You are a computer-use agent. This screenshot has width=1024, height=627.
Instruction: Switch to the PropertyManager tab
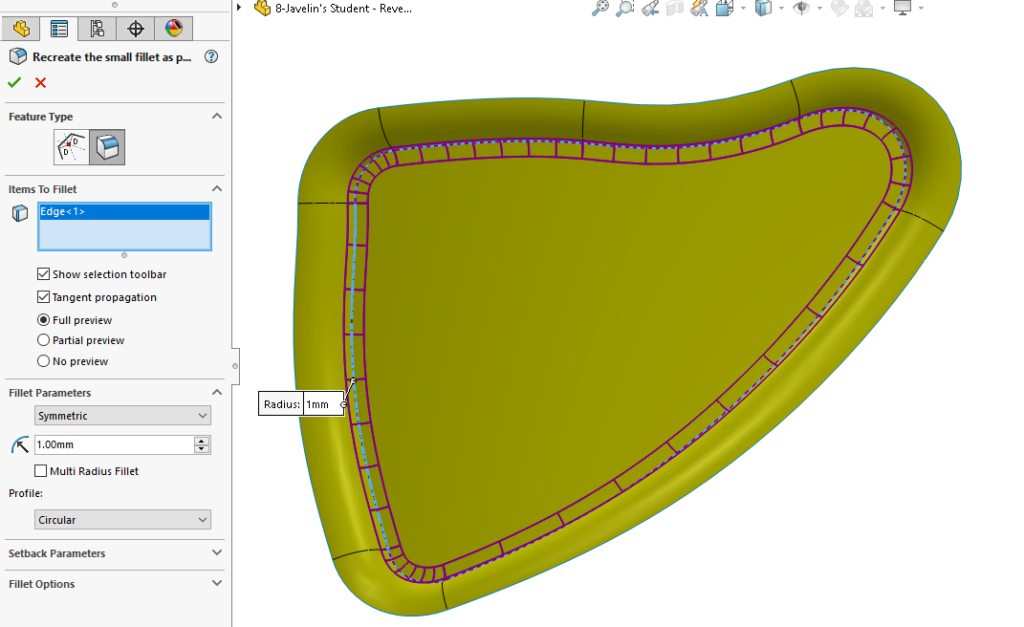tap(59, 29)
